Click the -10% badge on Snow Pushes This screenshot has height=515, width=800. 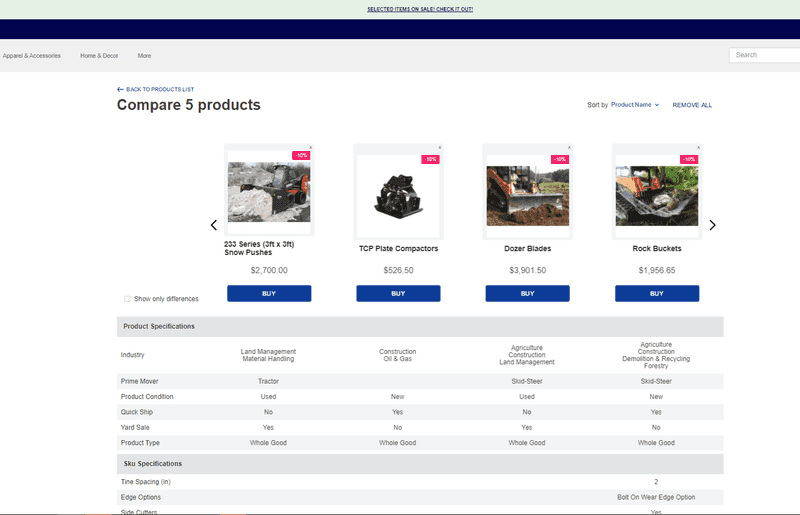[301, 155]
